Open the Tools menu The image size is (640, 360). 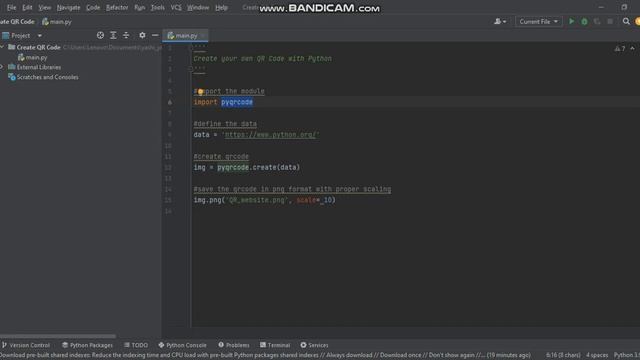click(x=158, y=7)
